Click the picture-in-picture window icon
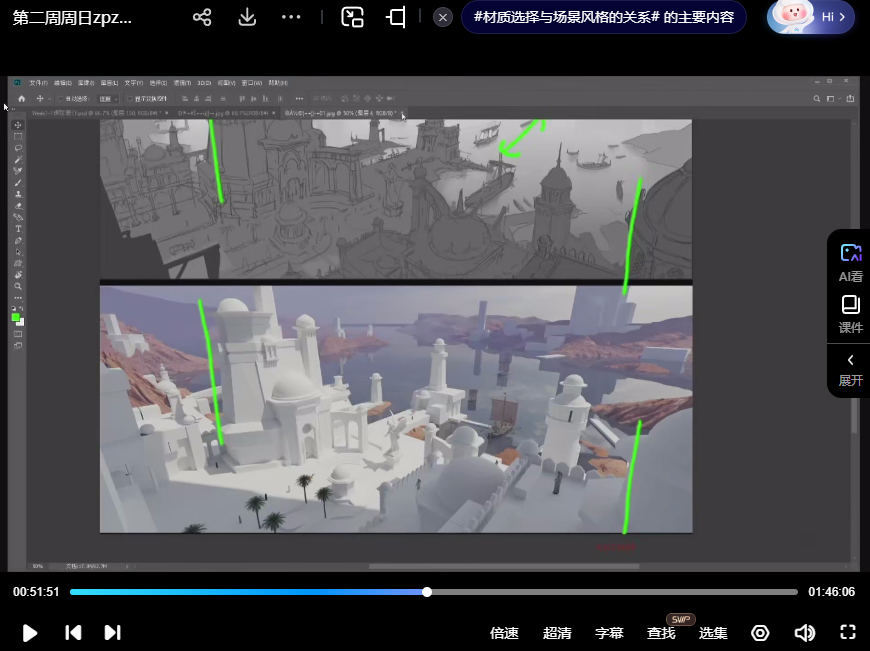Image resolution: width=870 pixels, height=651 pixels. click(x=352, y=17)
